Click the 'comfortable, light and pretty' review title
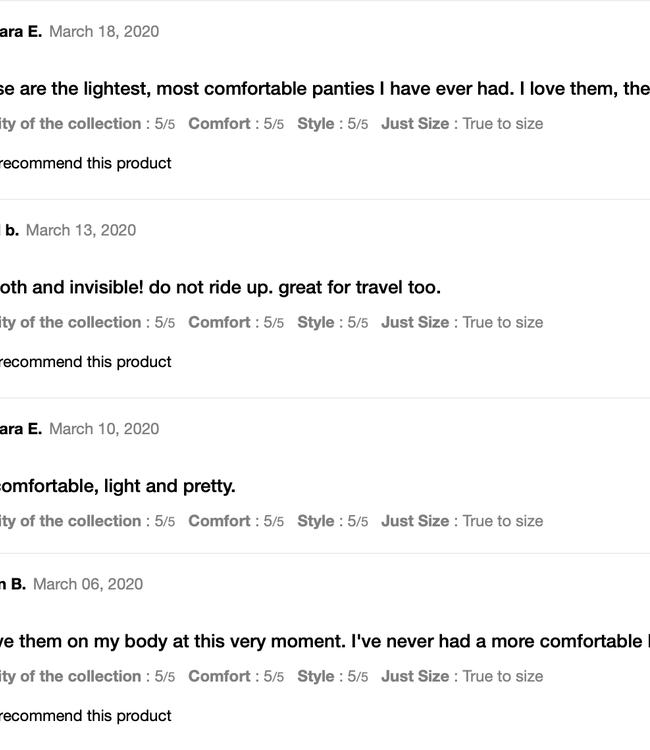Image resolution: width=650 pixels, height=750 pixels. pos(118,486)
